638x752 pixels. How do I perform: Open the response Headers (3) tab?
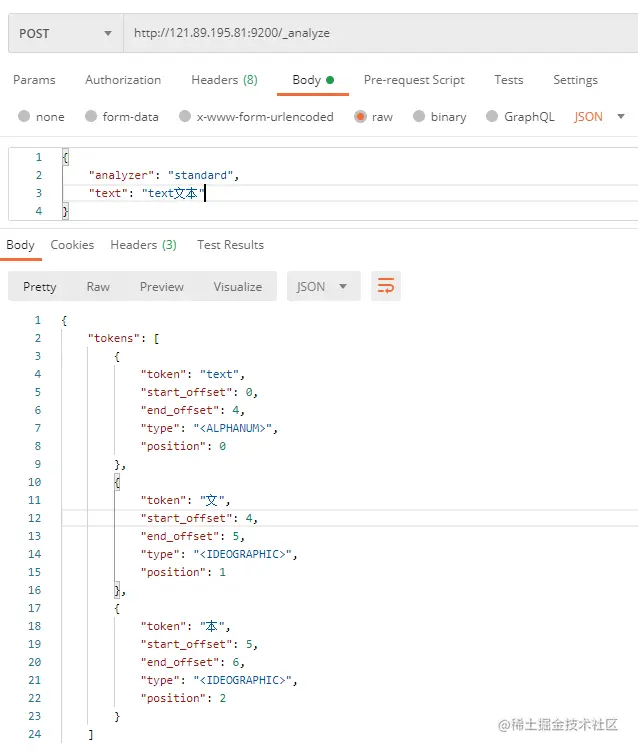[x=143, y=245]
